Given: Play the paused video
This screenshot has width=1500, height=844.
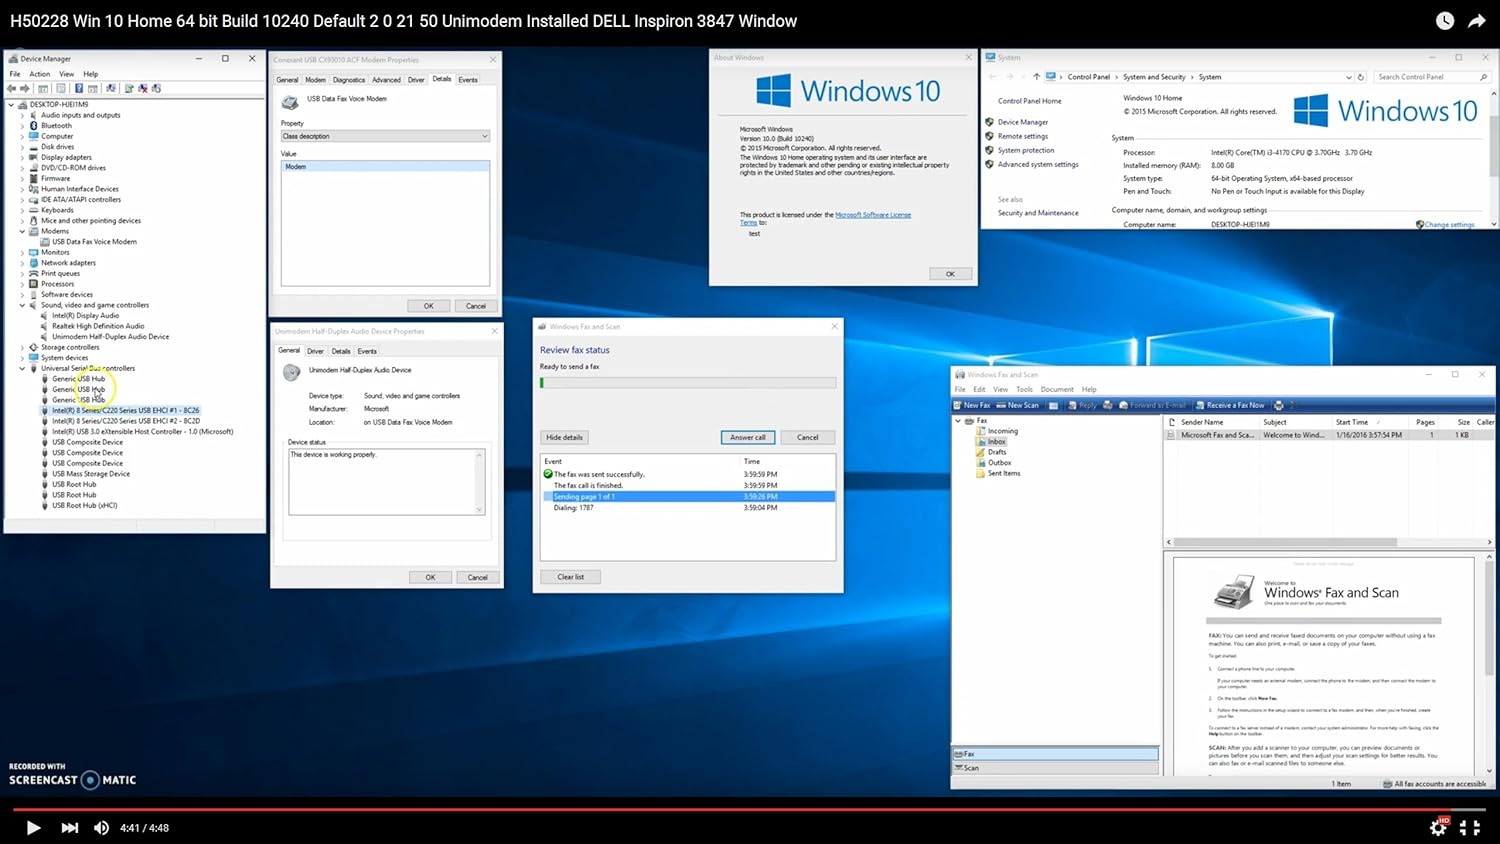Looking at the screenshot, I should click(x=33, y=827).
